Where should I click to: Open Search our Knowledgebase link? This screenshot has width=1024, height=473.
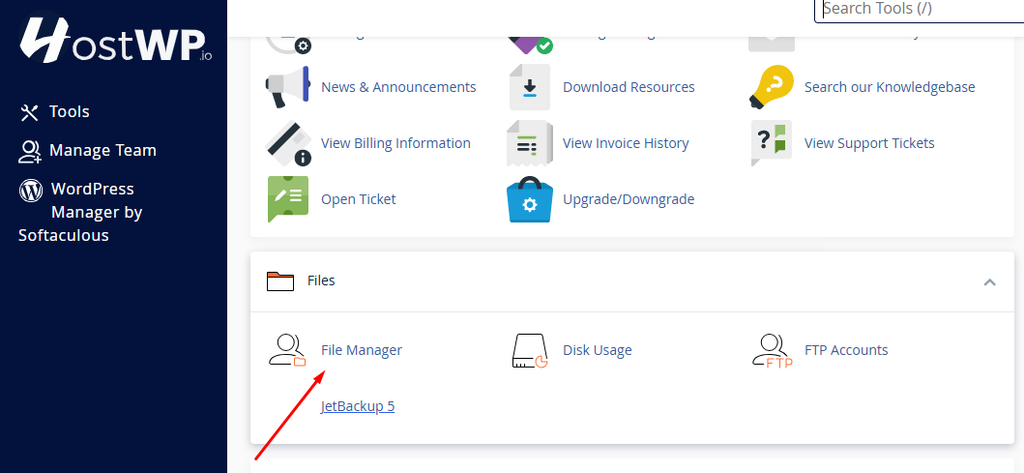click(x=889, y=87)
